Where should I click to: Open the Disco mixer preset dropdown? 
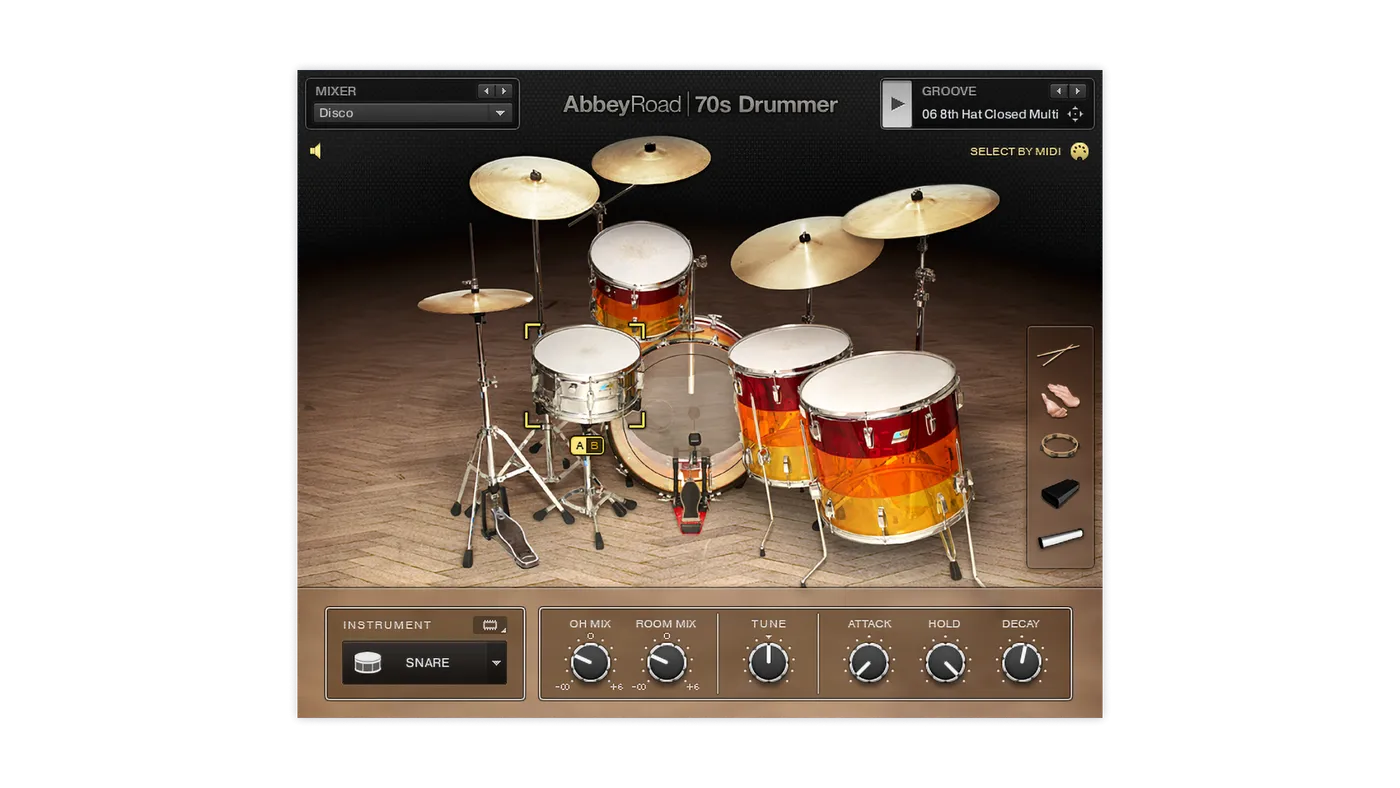tap(413, 113)
